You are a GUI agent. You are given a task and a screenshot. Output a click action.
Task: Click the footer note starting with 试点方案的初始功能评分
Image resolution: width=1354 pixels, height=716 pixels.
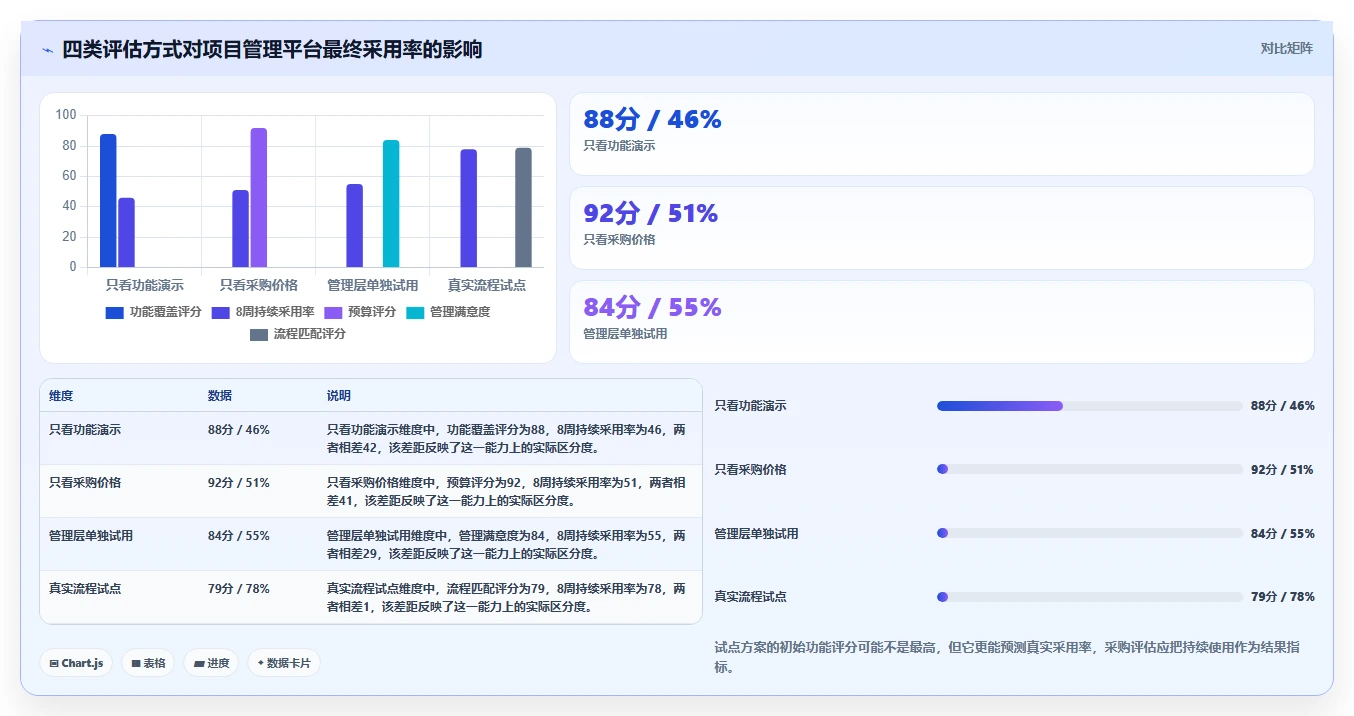pos(1008,657)
